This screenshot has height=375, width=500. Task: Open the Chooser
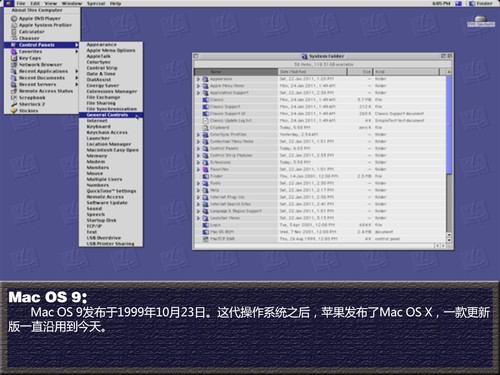pos(42,38)
